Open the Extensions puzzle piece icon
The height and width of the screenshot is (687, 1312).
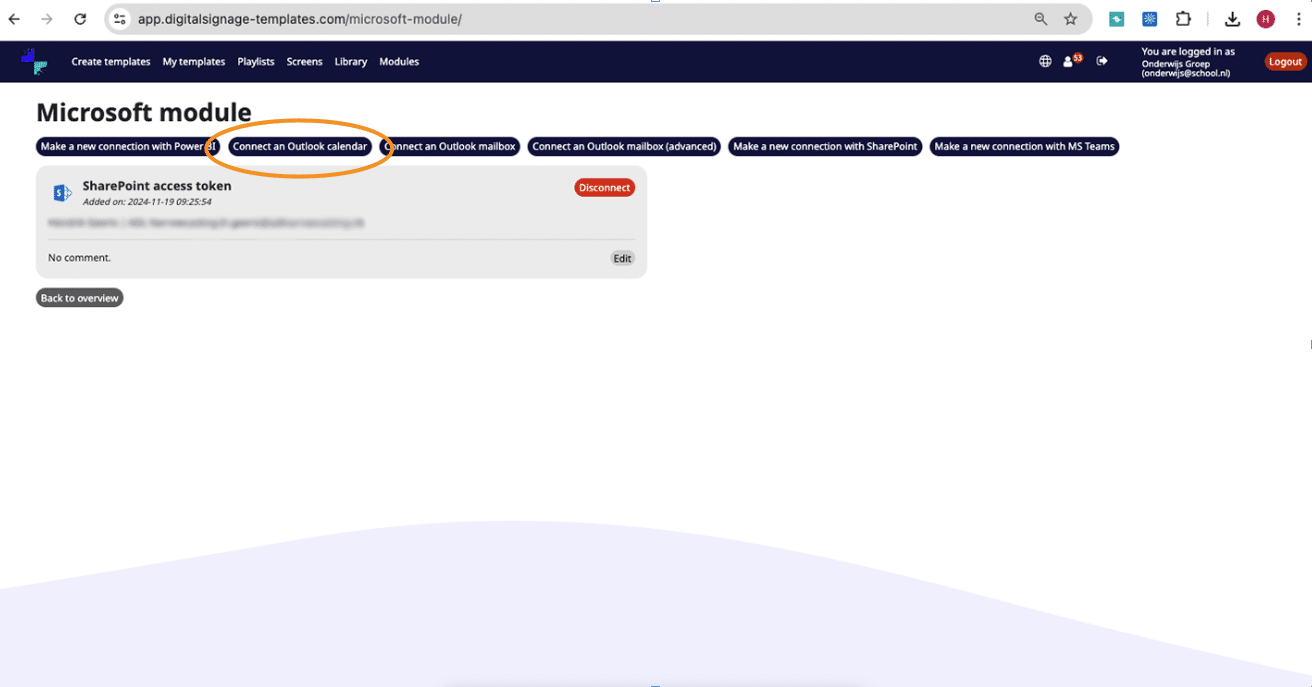pos(1183,19)
